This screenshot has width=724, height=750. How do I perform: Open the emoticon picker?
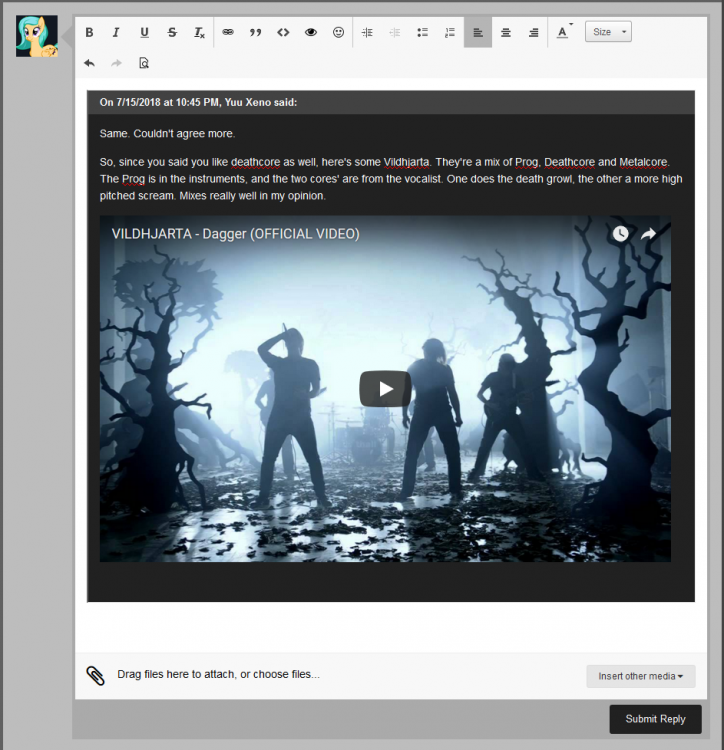click(x=338, y=32)
